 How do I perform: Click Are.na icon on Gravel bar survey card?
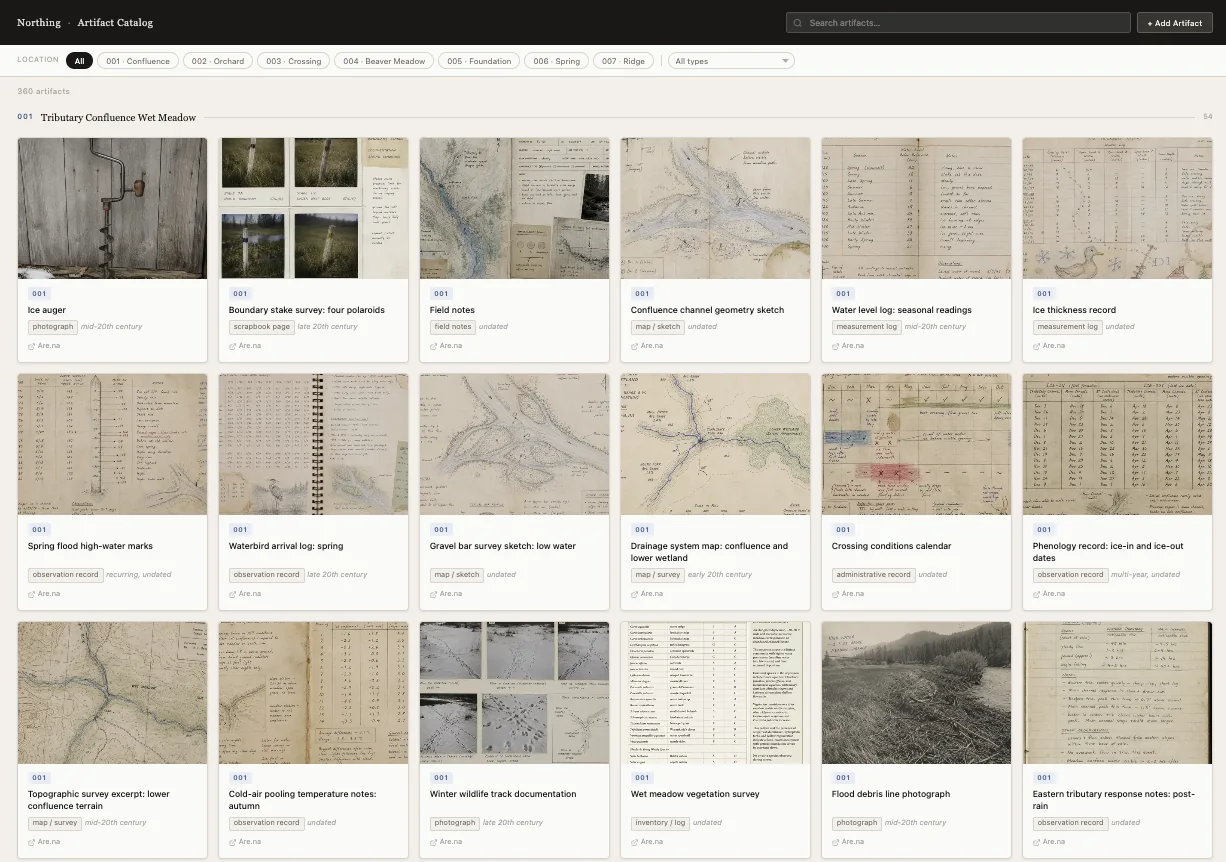(433, 594)
